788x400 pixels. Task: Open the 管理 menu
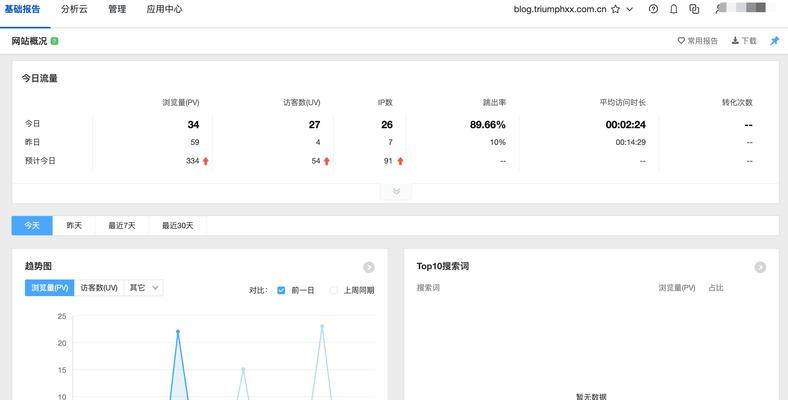(117, 9)
